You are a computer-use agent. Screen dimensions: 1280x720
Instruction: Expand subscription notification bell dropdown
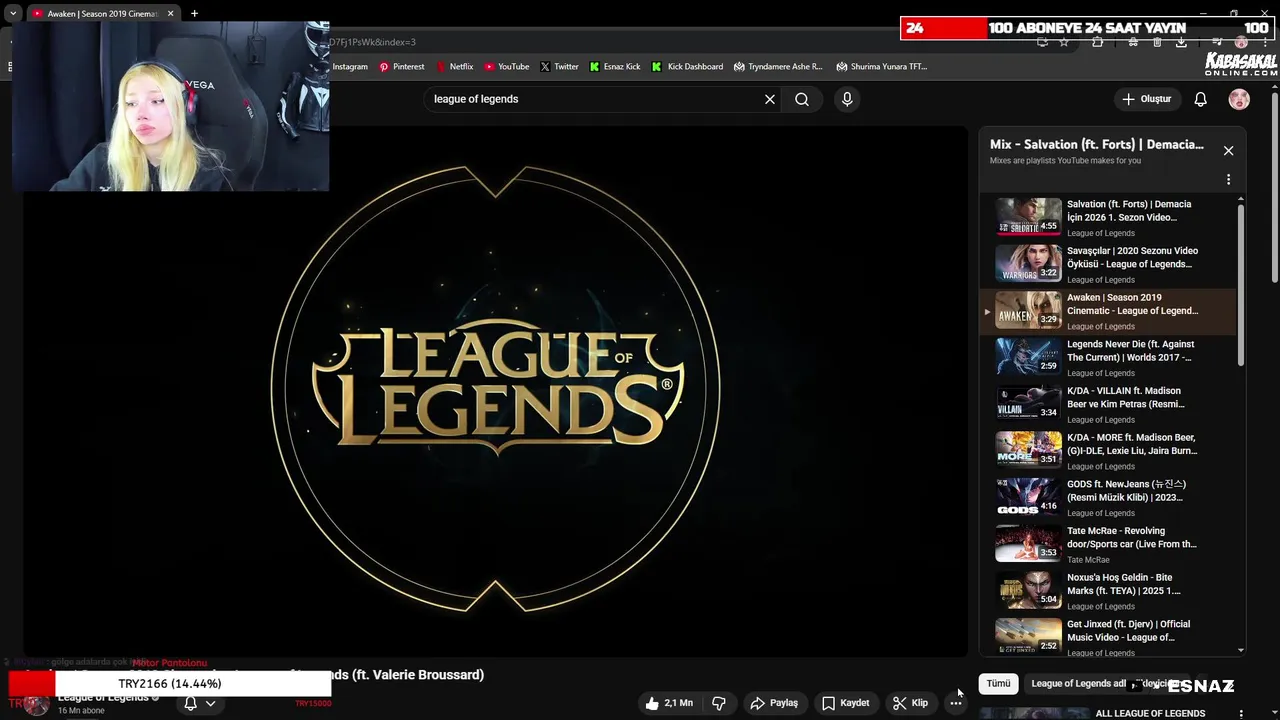(x=199, y=703)
